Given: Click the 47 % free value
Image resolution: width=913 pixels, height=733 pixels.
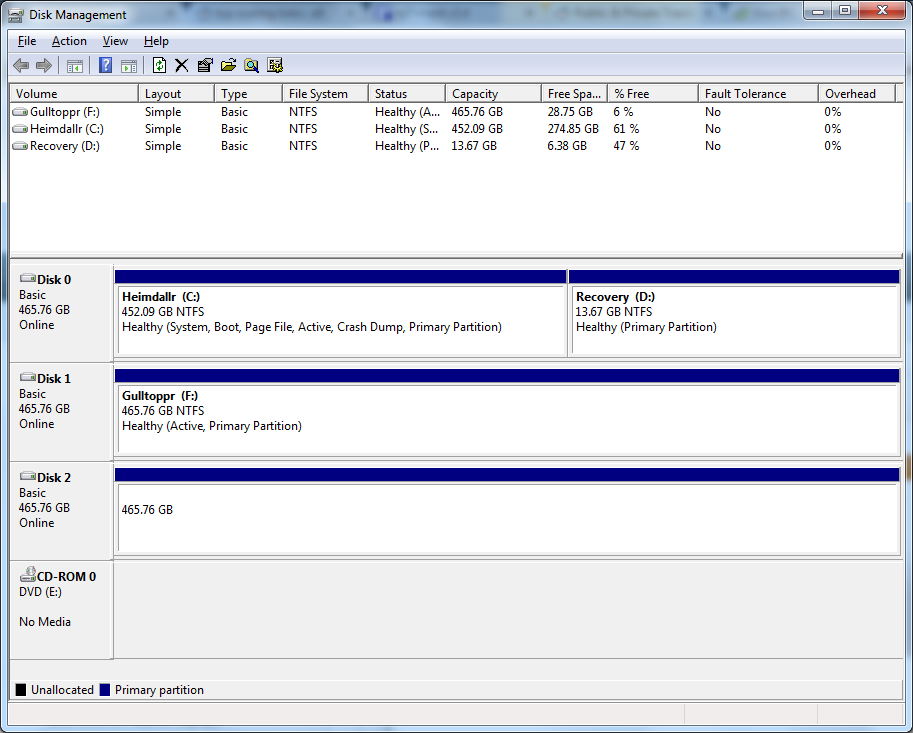Looking at the screenshot, I should [x=626, y=146].
